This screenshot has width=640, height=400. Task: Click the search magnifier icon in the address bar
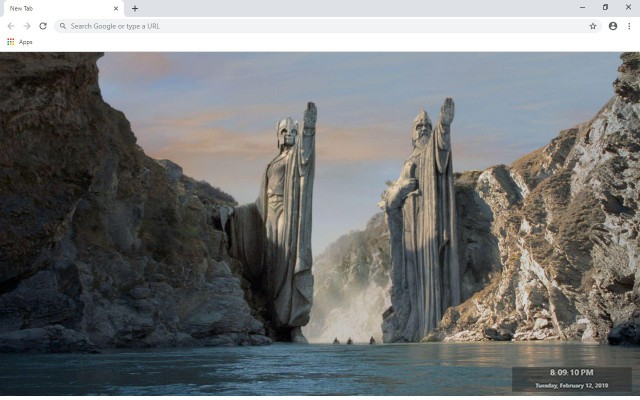coord(63,26)
